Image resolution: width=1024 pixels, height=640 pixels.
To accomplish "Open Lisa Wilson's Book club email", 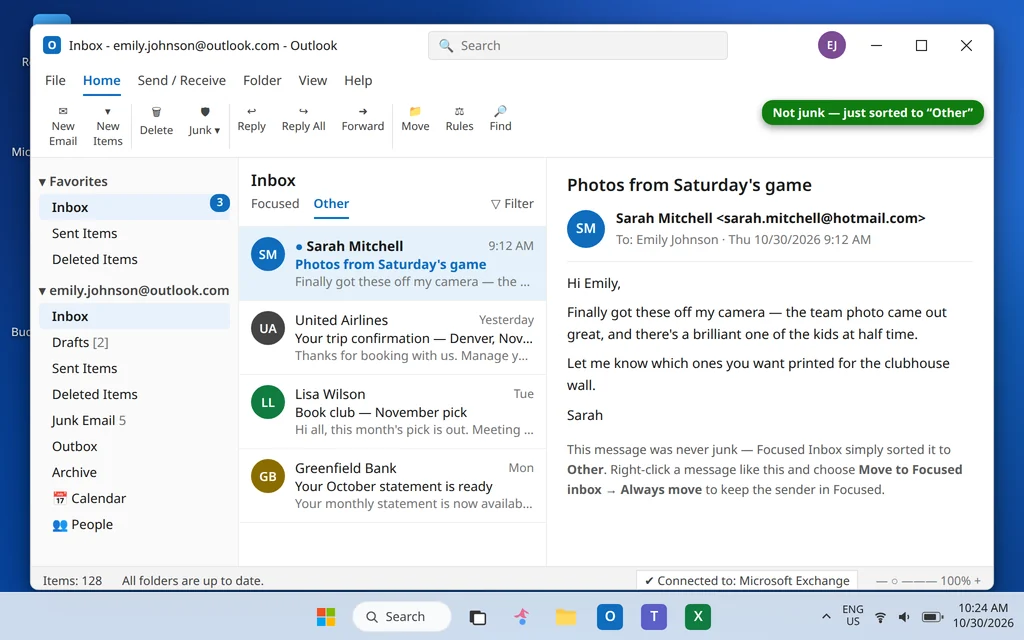I will [392, 411].
